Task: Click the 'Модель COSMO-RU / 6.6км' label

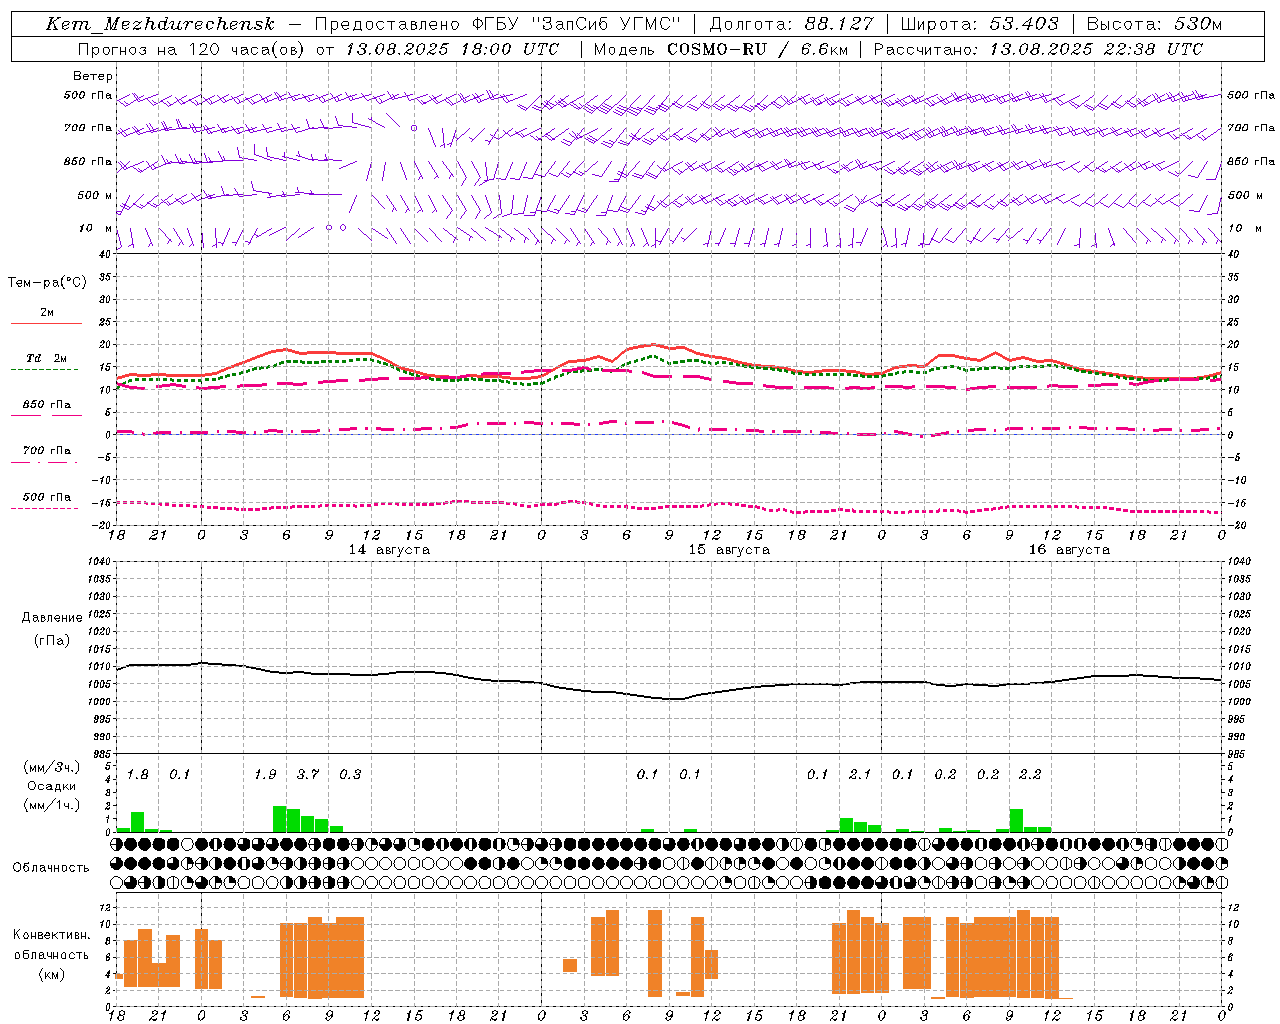Action: [720, 49]
